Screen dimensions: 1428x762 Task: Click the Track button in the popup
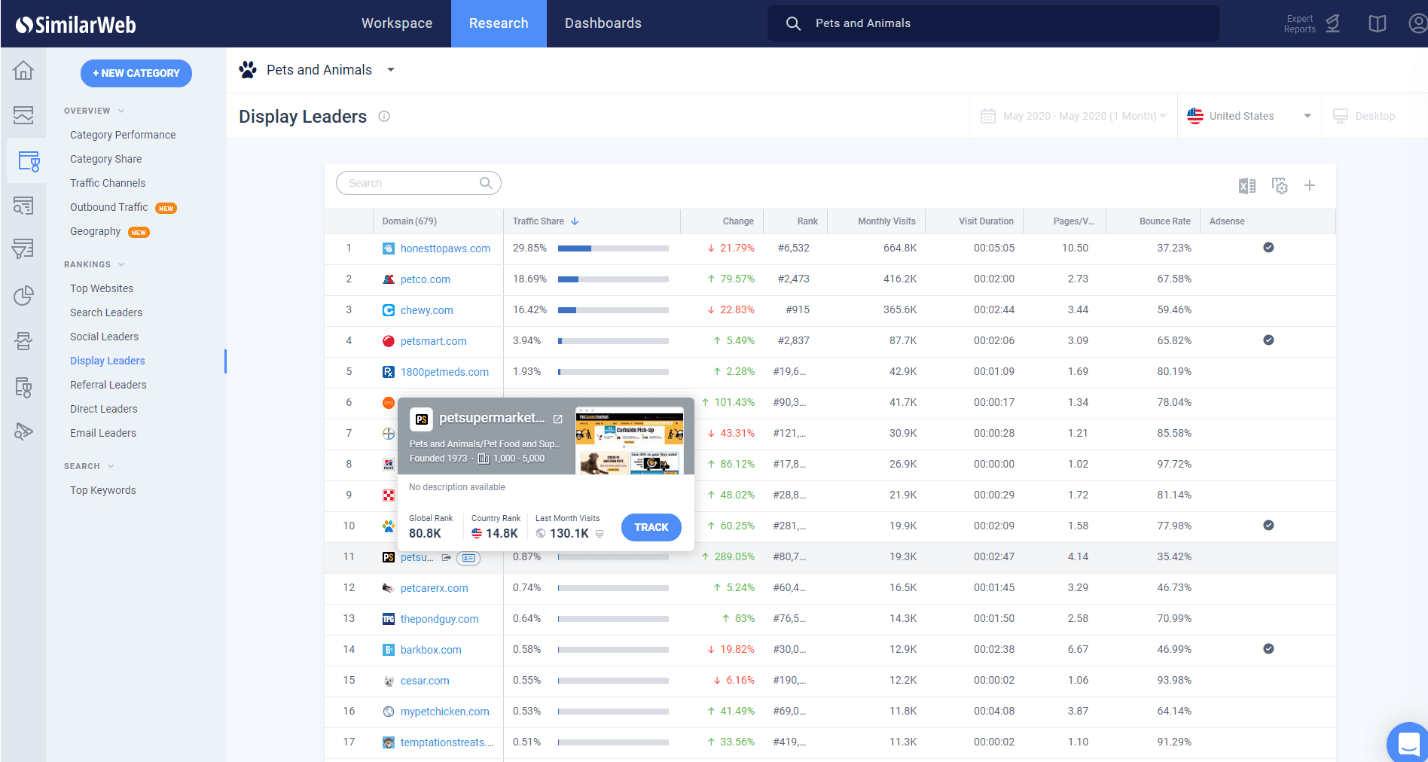tap(651, 527)
